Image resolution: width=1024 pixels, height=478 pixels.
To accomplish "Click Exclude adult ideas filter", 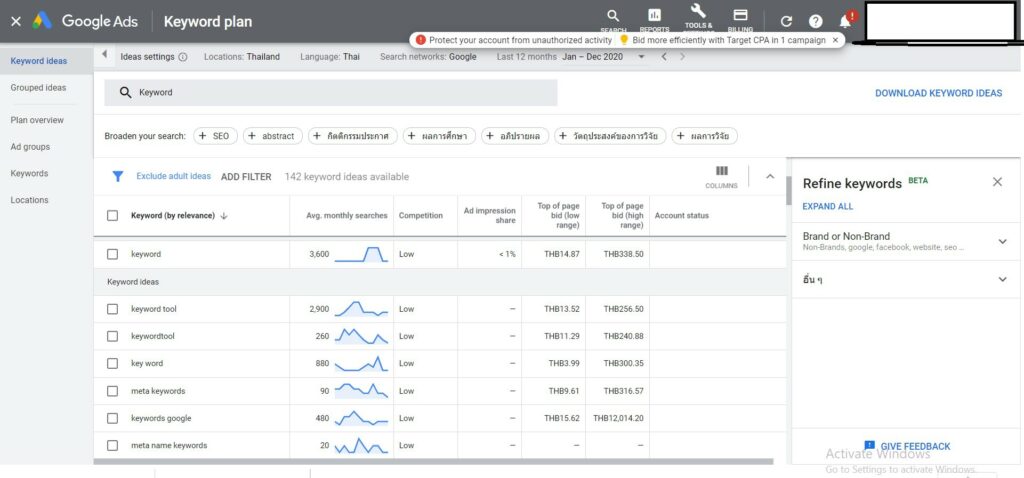I will [174, 176].
